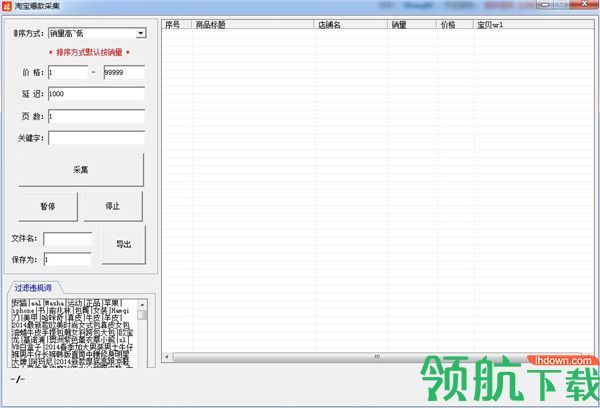The width and height of the screenshot is (600, 408).
Task: Start collection with the 采集 button
Action: [x=81, y=170]
